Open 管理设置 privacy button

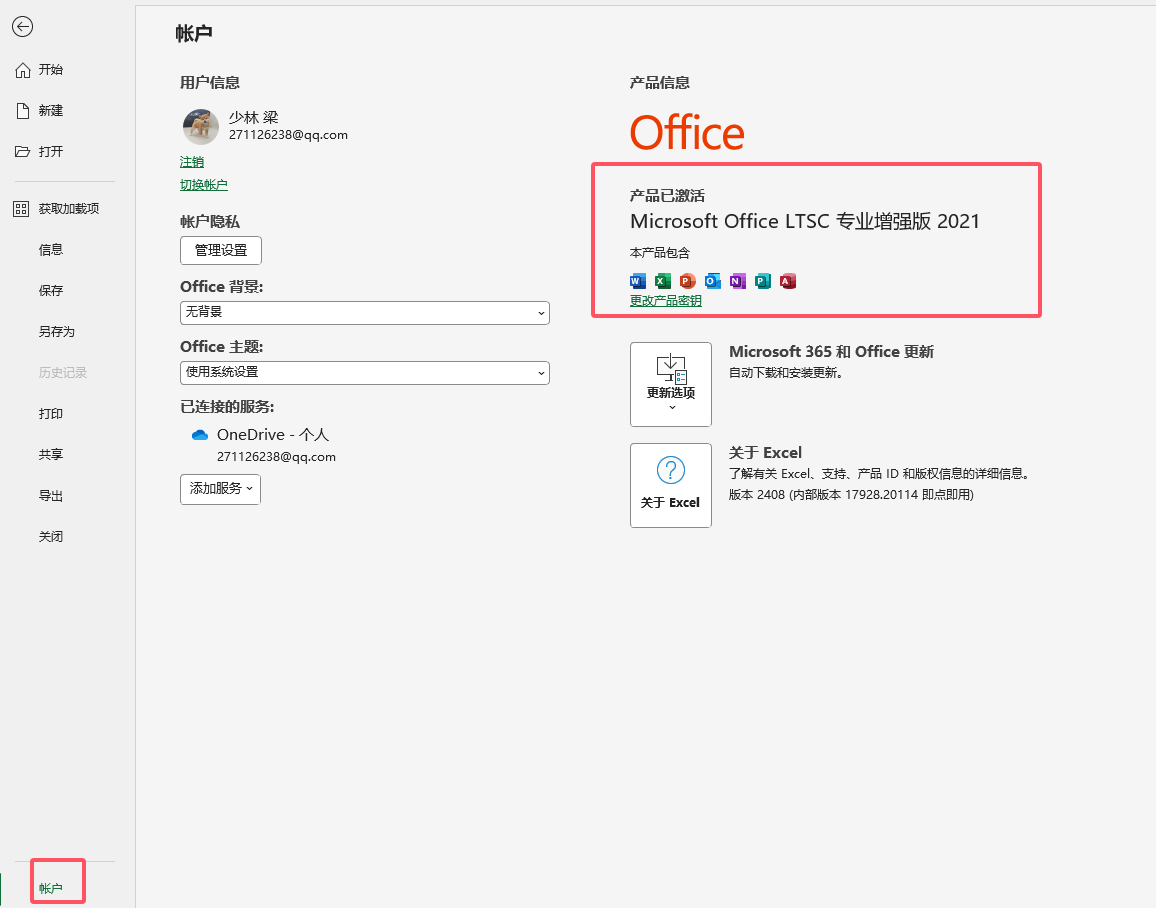[220, 251]
